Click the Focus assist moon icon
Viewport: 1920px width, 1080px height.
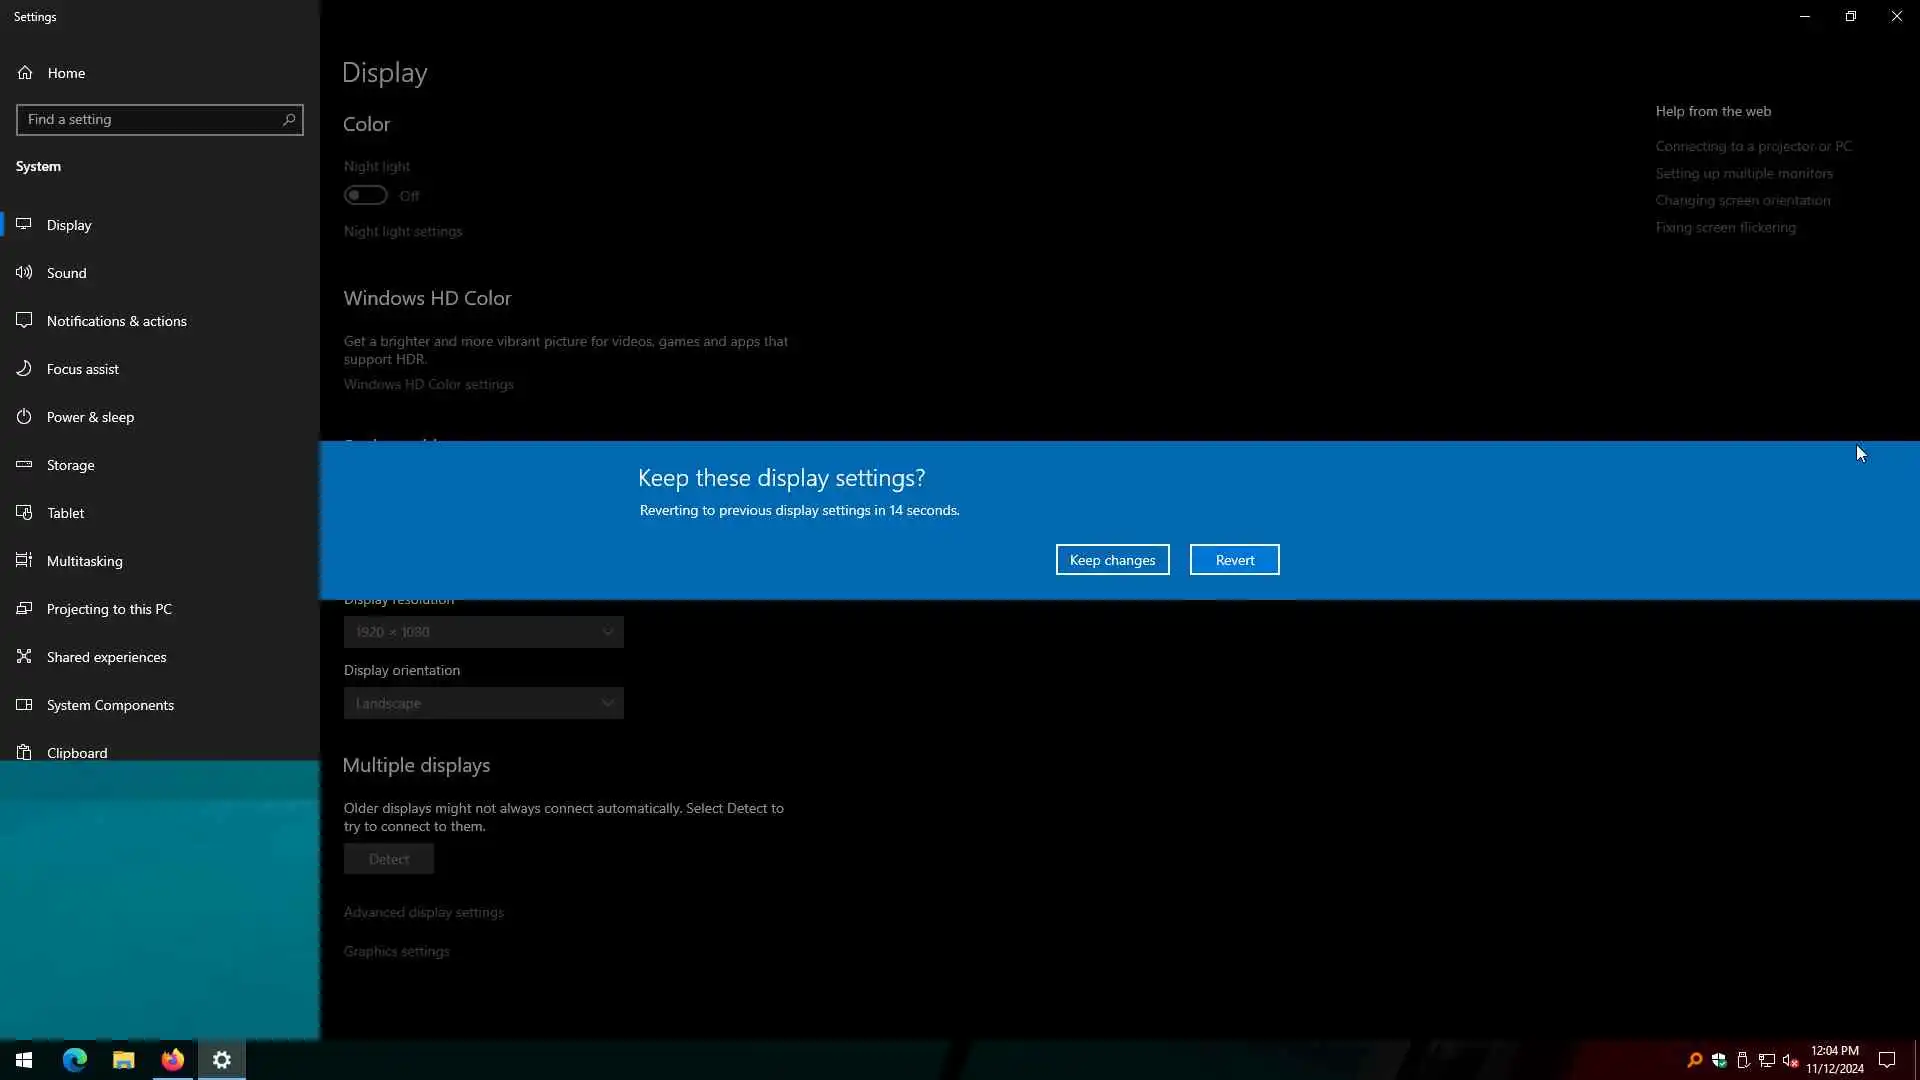tap(24, 369)
